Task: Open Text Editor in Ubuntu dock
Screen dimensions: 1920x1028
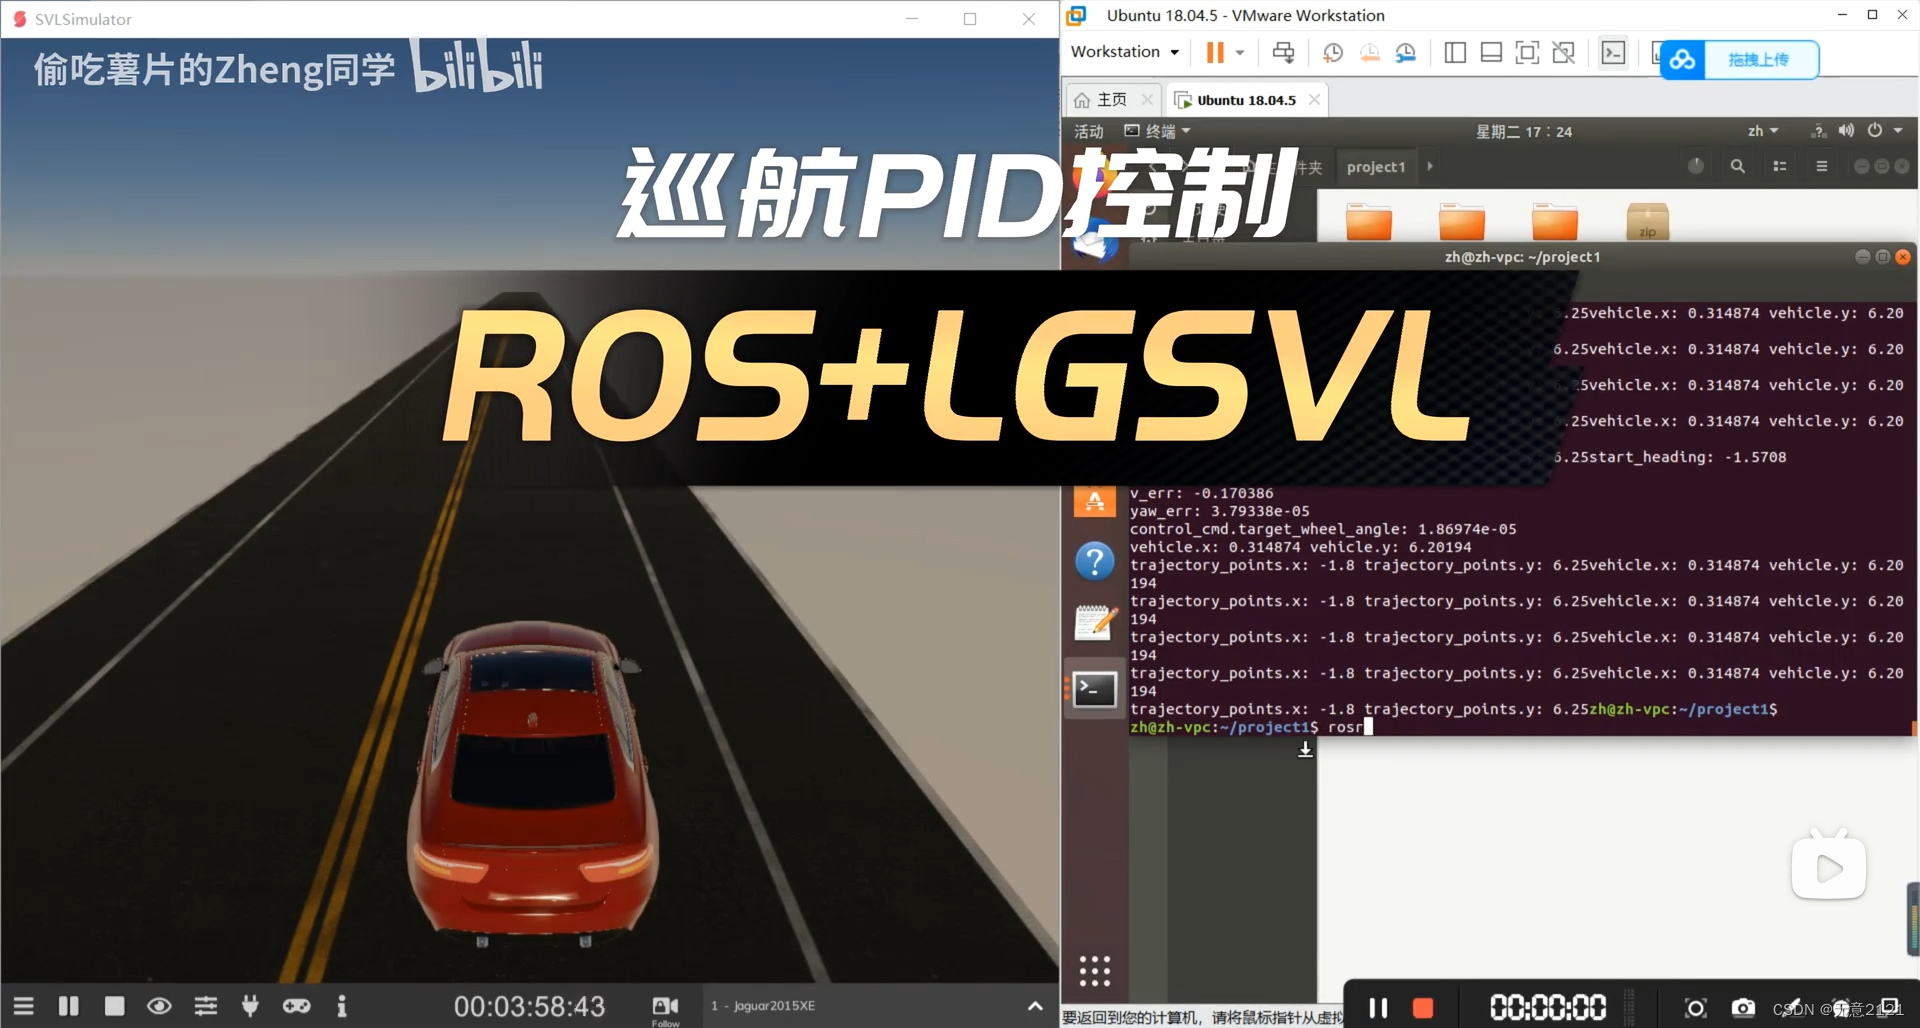Action: point(1094,623)
